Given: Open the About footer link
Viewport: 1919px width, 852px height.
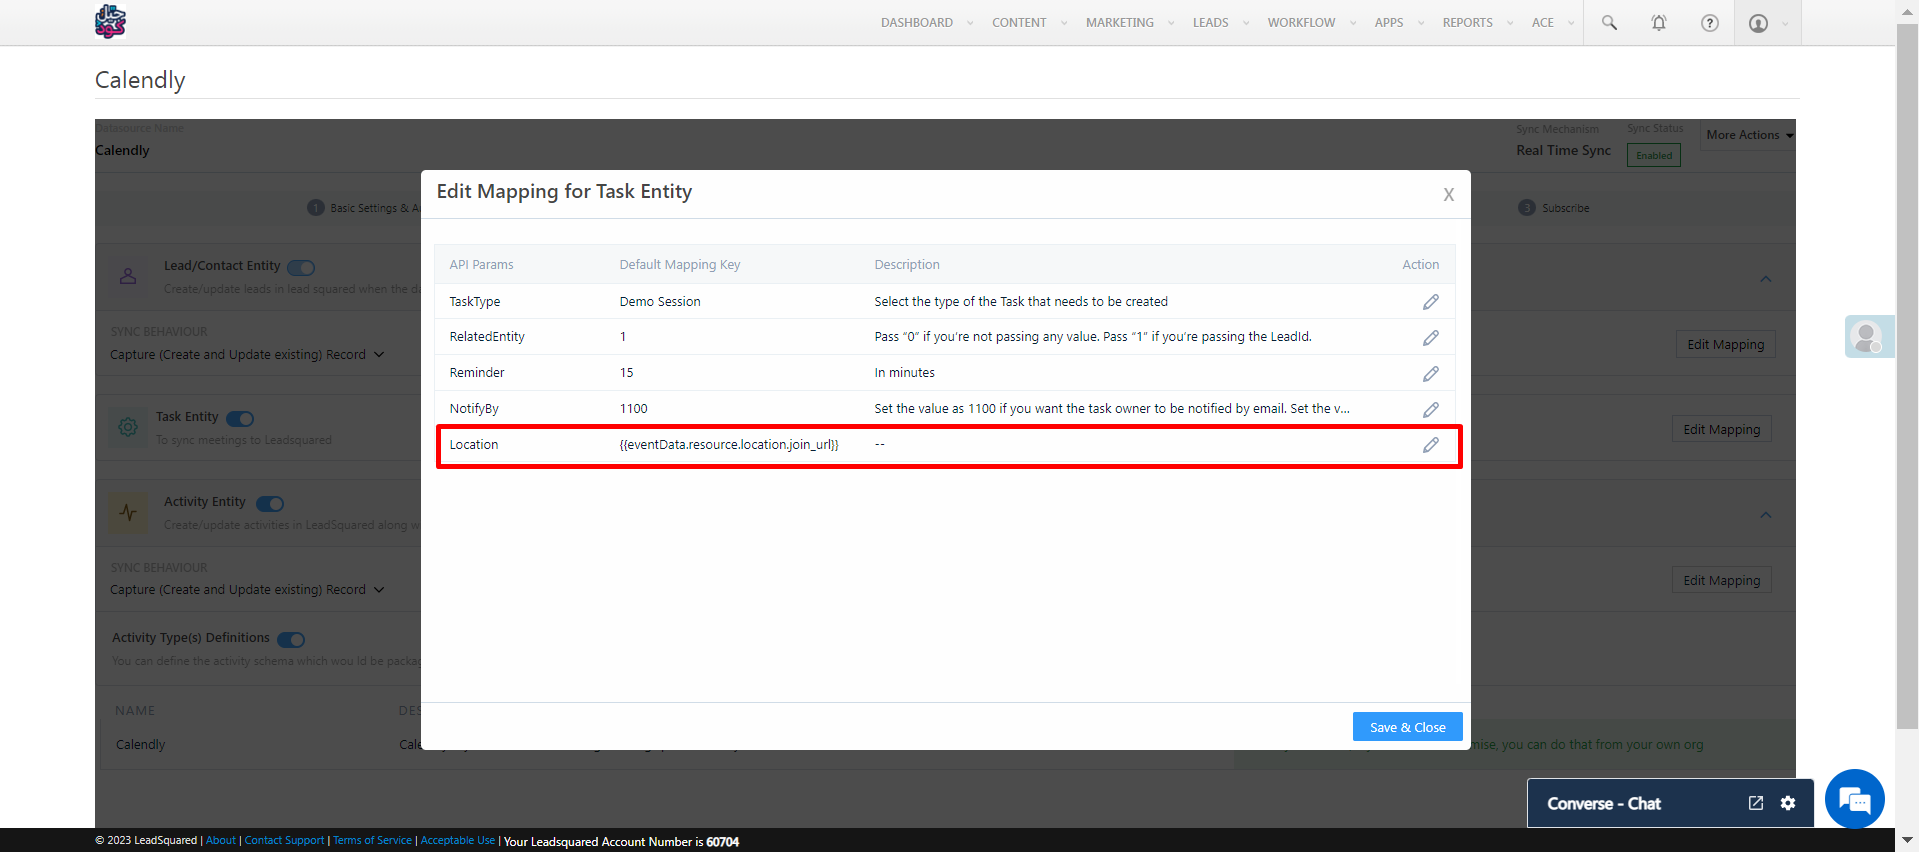Looking at the screenshot, I should point(221,840).
